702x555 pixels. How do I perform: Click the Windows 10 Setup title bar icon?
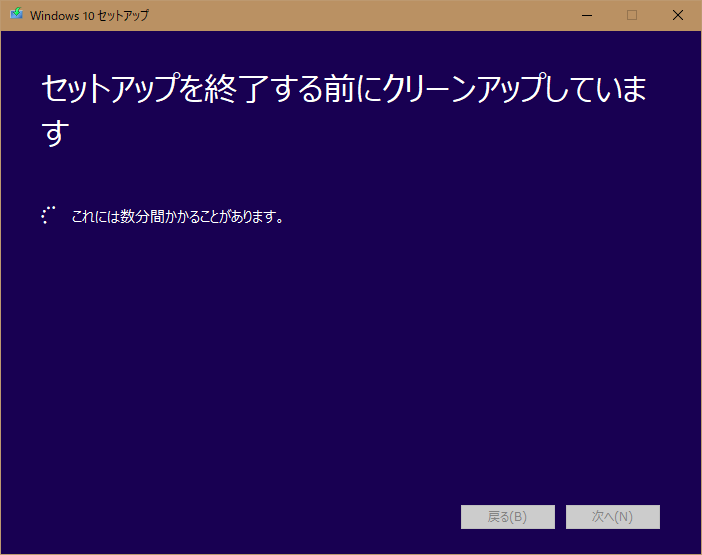[x=16, y=15]
